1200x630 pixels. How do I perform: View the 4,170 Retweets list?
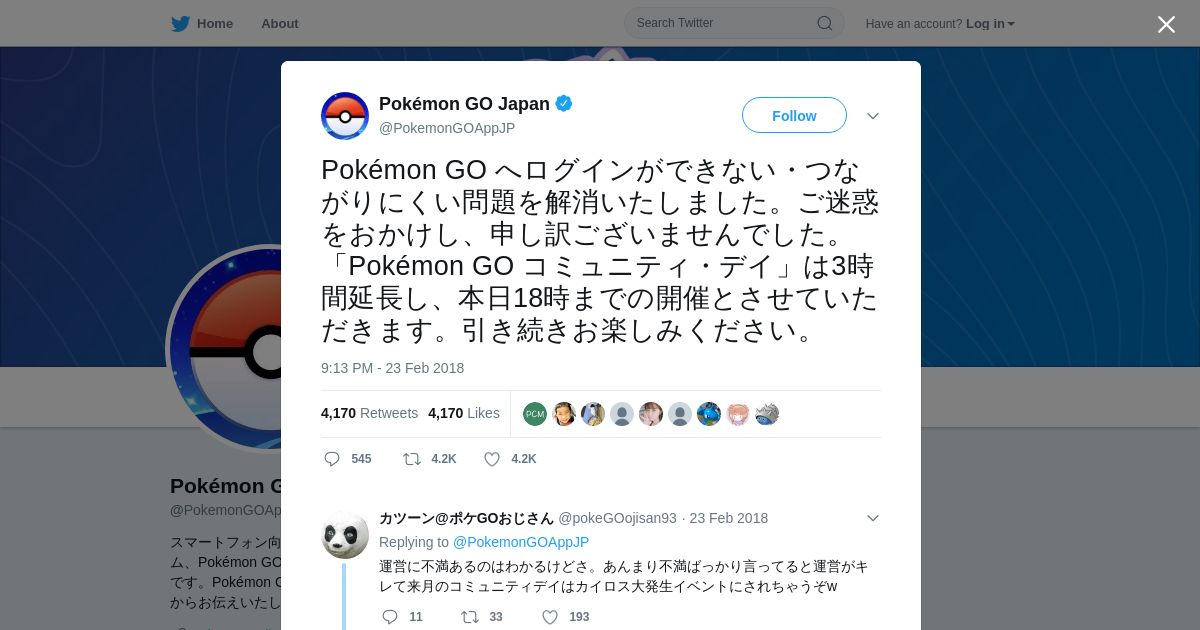(x=369, y=413)
